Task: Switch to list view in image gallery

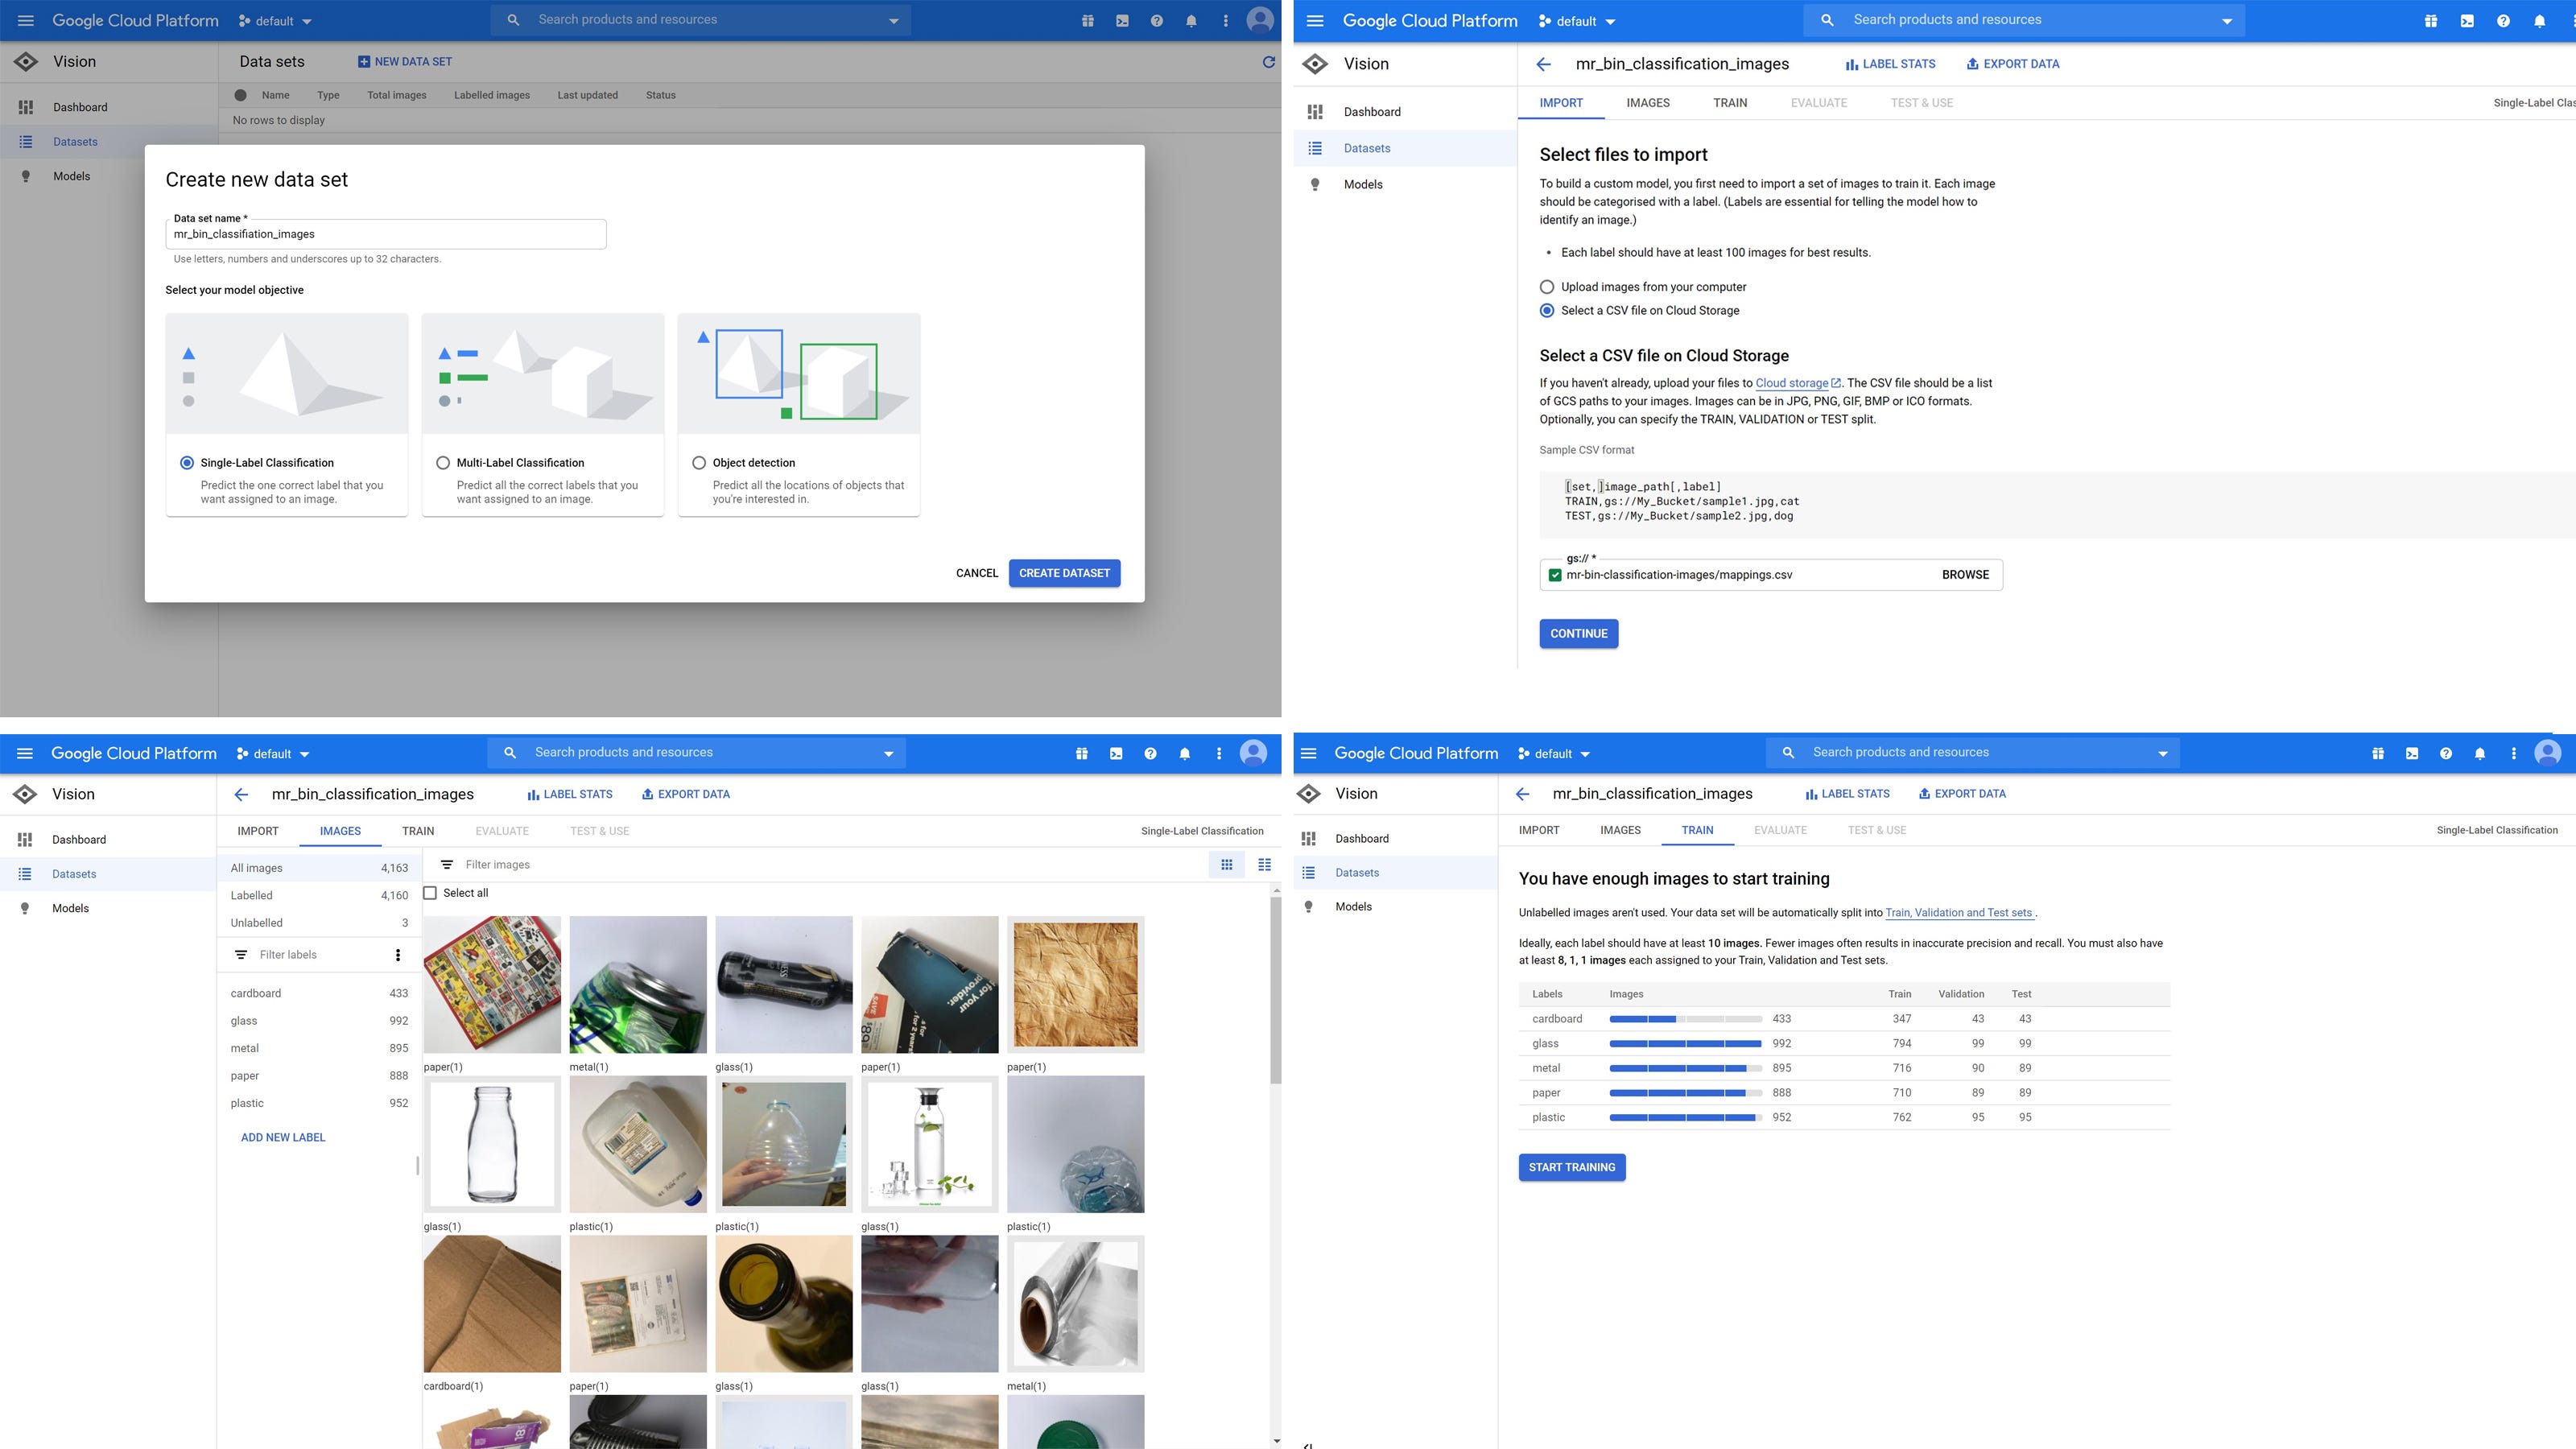Action: 1264,865
